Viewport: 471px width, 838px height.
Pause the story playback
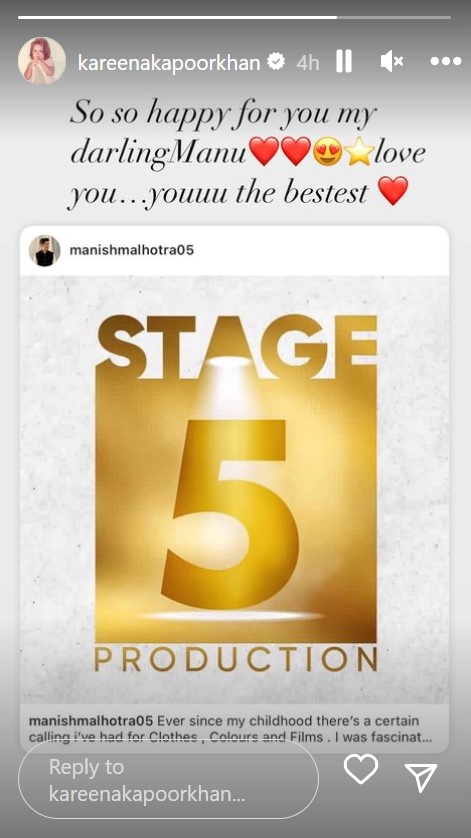[x=344, y=62]
